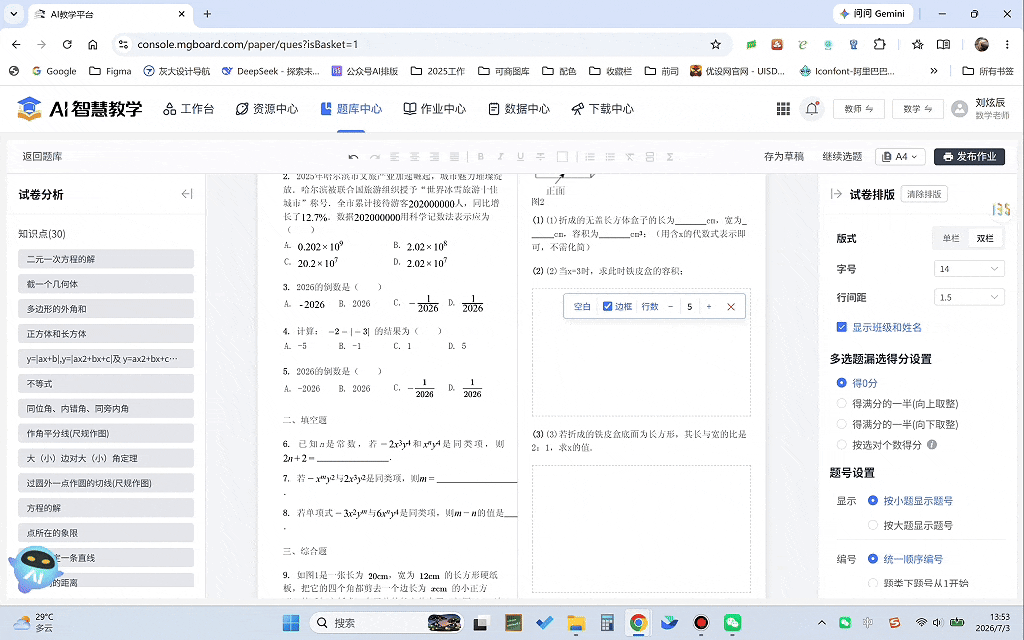Undo the last edit in toolbar
The image size is (1024, 640).
(353, 157)
